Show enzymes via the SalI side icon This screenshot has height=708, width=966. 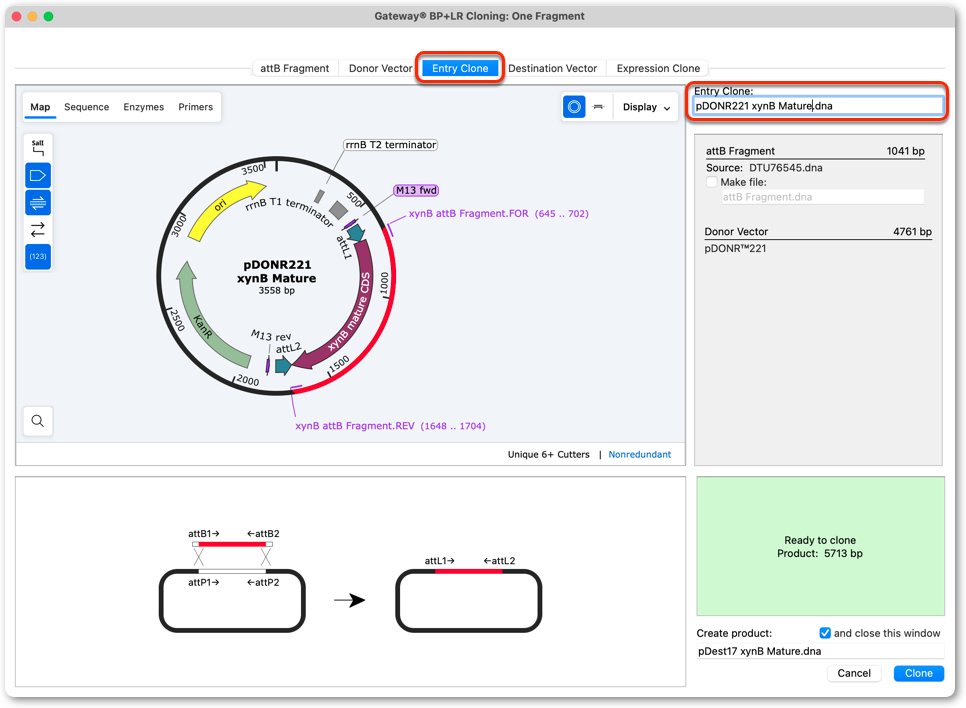(x=38, y=148)
